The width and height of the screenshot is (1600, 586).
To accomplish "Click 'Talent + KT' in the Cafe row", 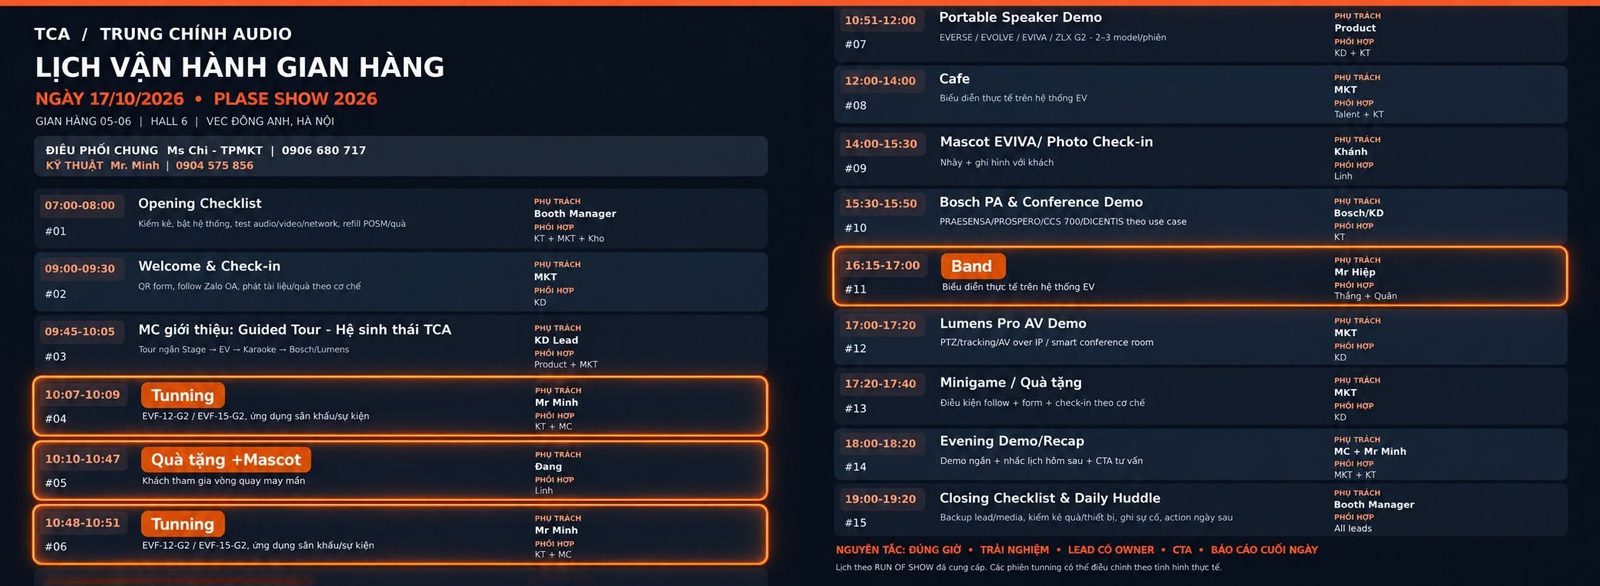I will [x=1359, y=114].
